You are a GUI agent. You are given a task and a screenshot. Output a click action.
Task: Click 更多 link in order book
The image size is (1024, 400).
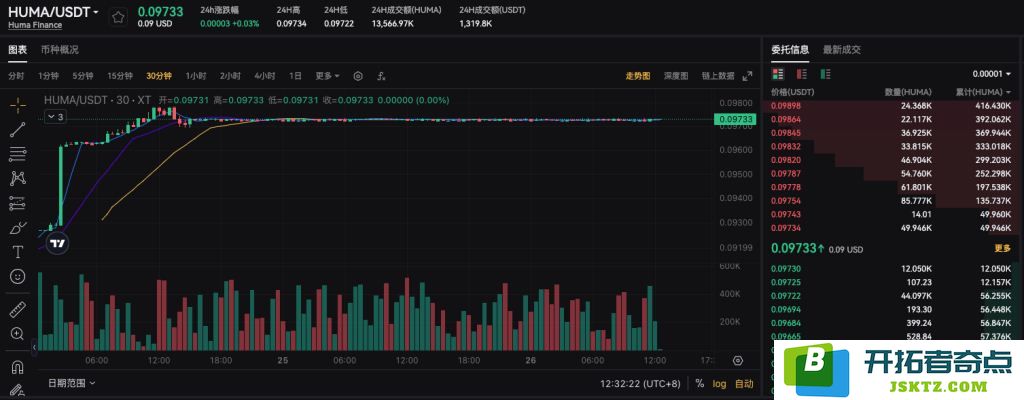pyautogui.click(x=1002, y=248)
